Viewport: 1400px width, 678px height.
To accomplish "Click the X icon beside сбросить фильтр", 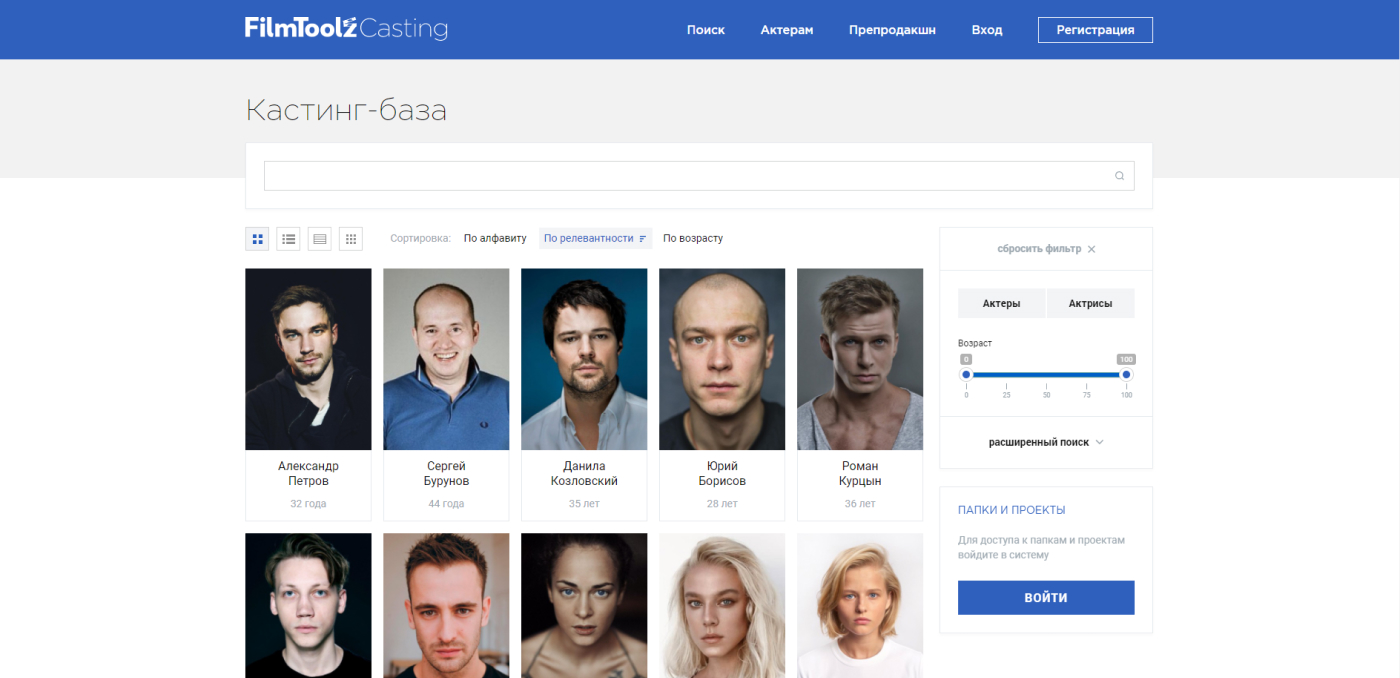I will [x=1091, y=249].
